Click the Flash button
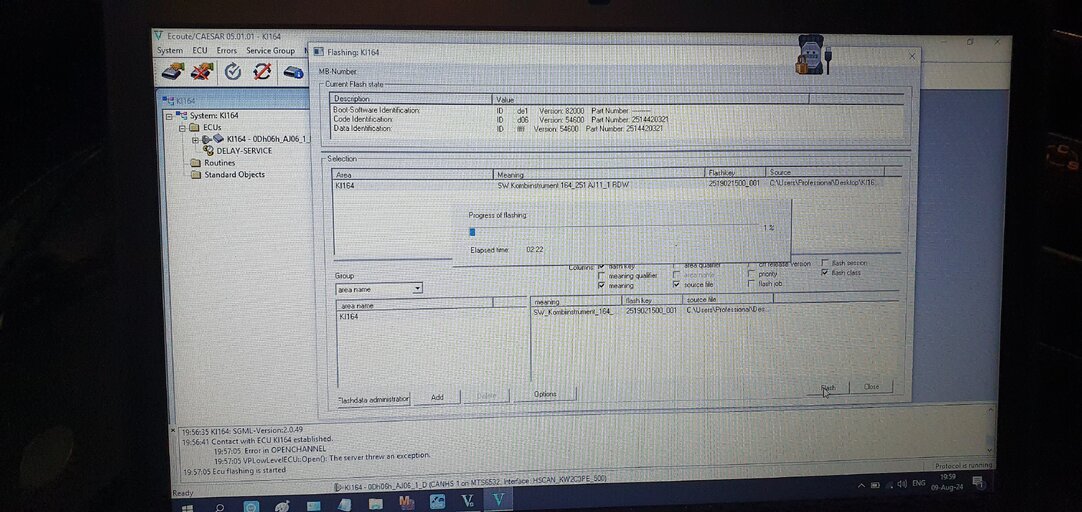 (x=828, y=388)
